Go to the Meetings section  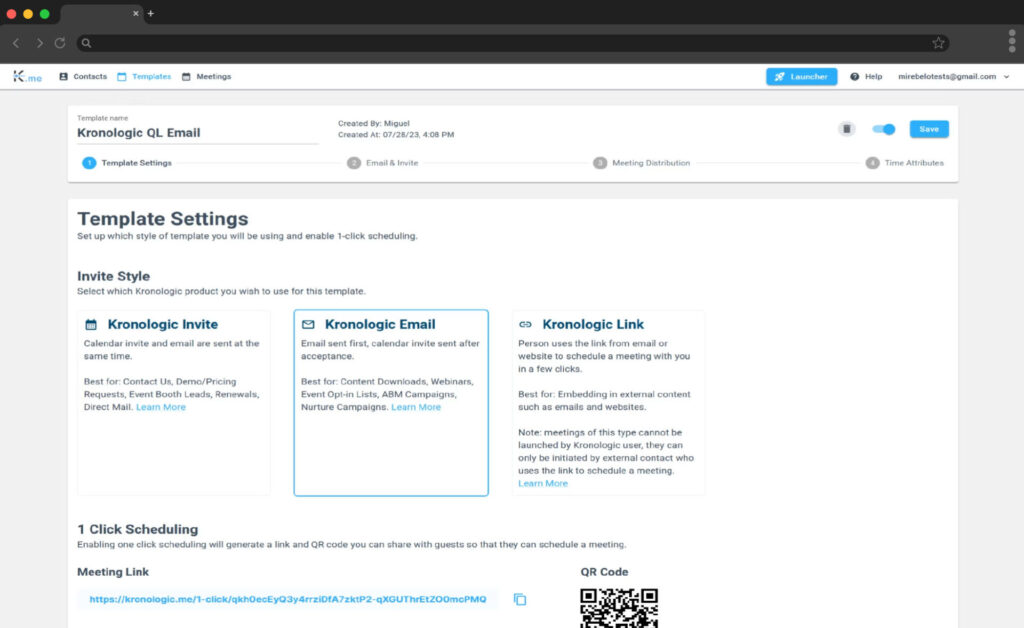pyautogui.click(x=206, y=76)
